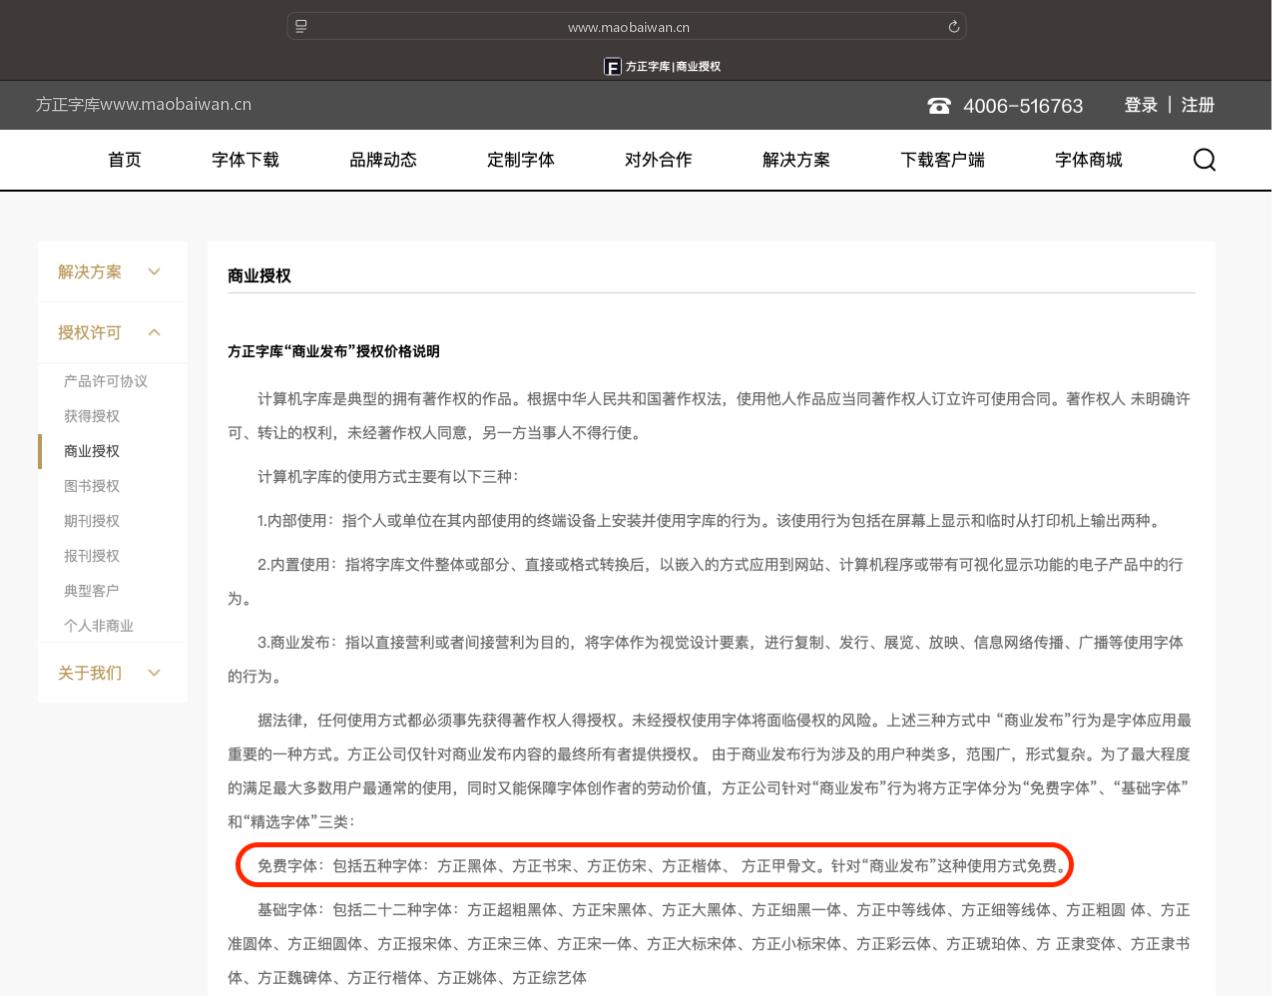Open 个人非商业 in the sidebar
Viewport: 1272px width, 998px height.
[99, 626]
